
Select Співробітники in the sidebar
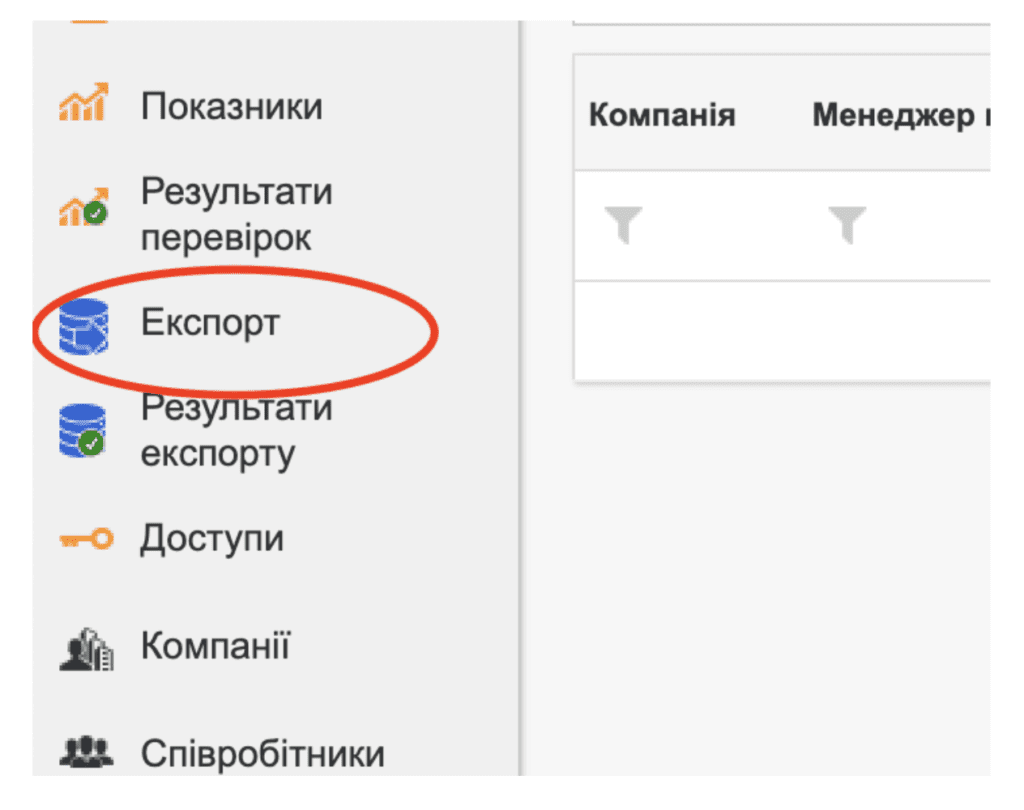coord(263,753)
